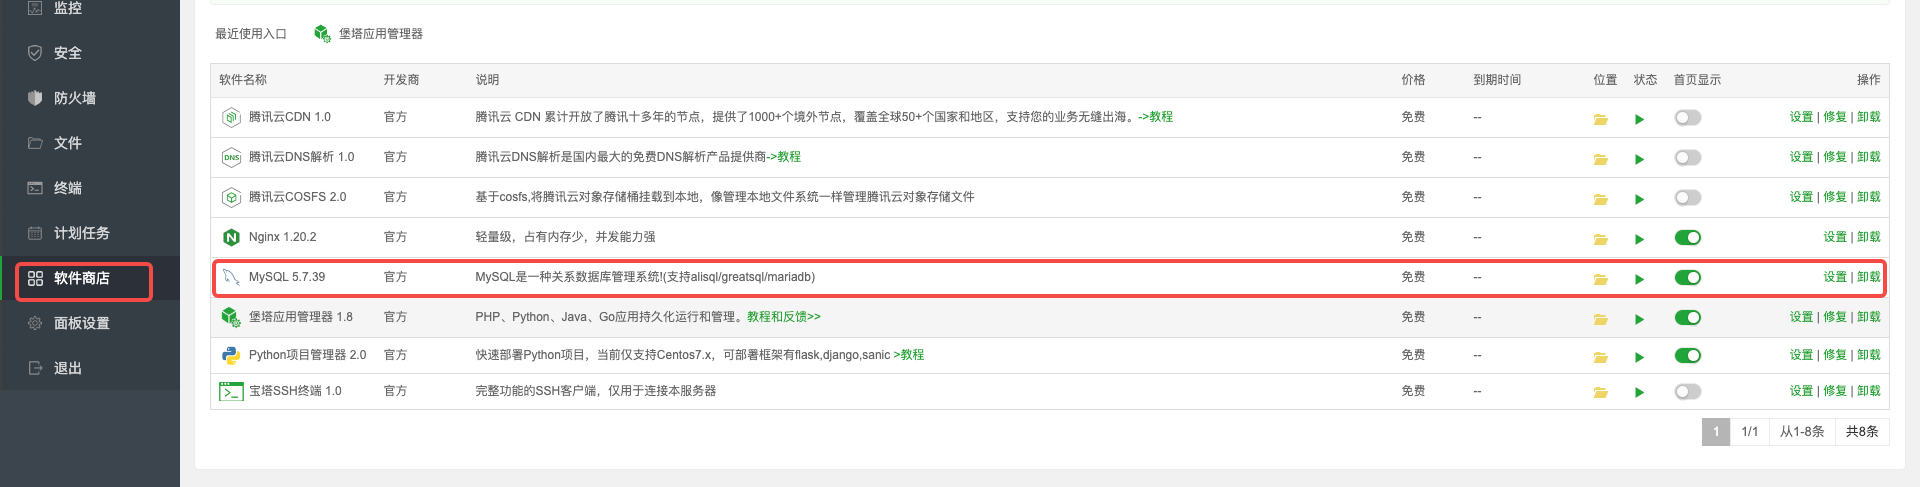Open 监控 in the sidebar
This screenshot has width=1920, height=487.
pyautogui.click(x=90, y=8)
